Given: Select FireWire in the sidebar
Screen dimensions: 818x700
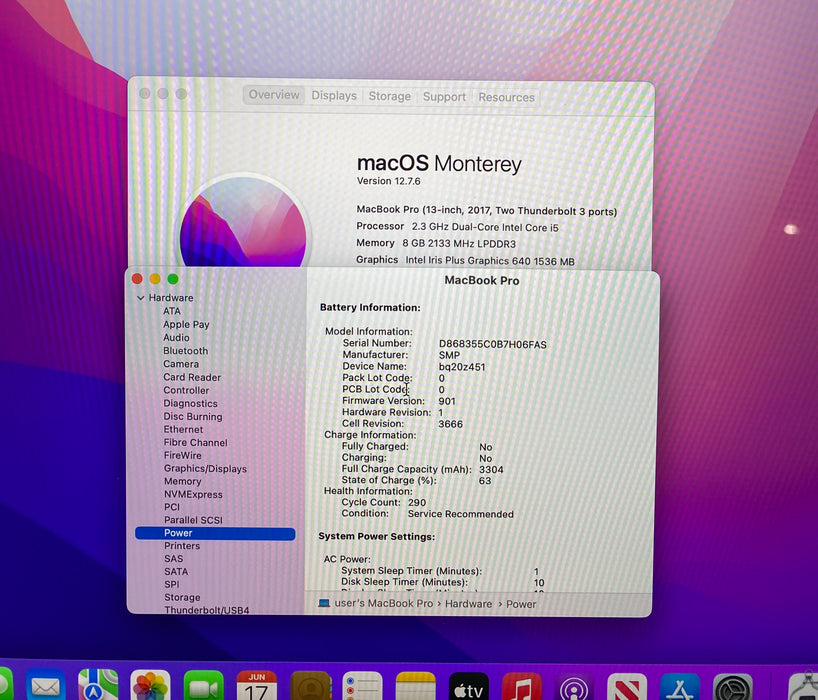Looking at the screenshot, I should click(x=183, y=455).
